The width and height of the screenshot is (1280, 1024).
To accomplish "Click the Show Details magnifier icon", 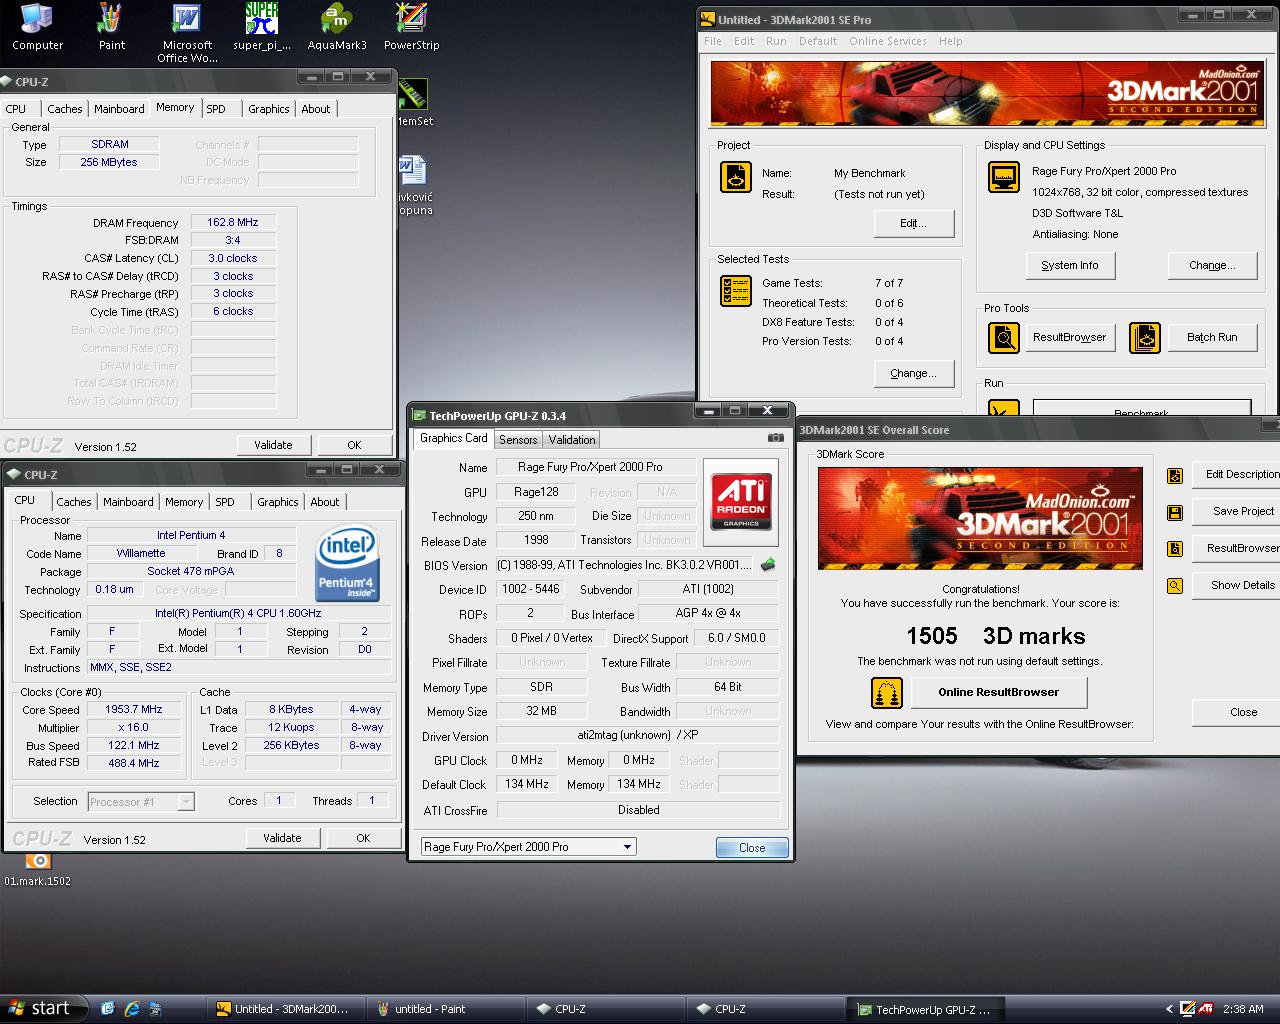I will click(x=1175, y=586).
